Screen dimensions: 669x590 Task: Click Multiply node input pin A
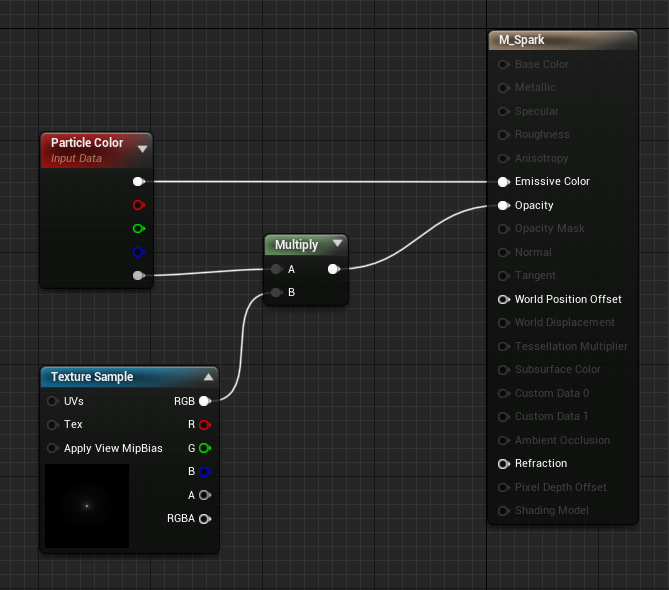tap(276, 269)
